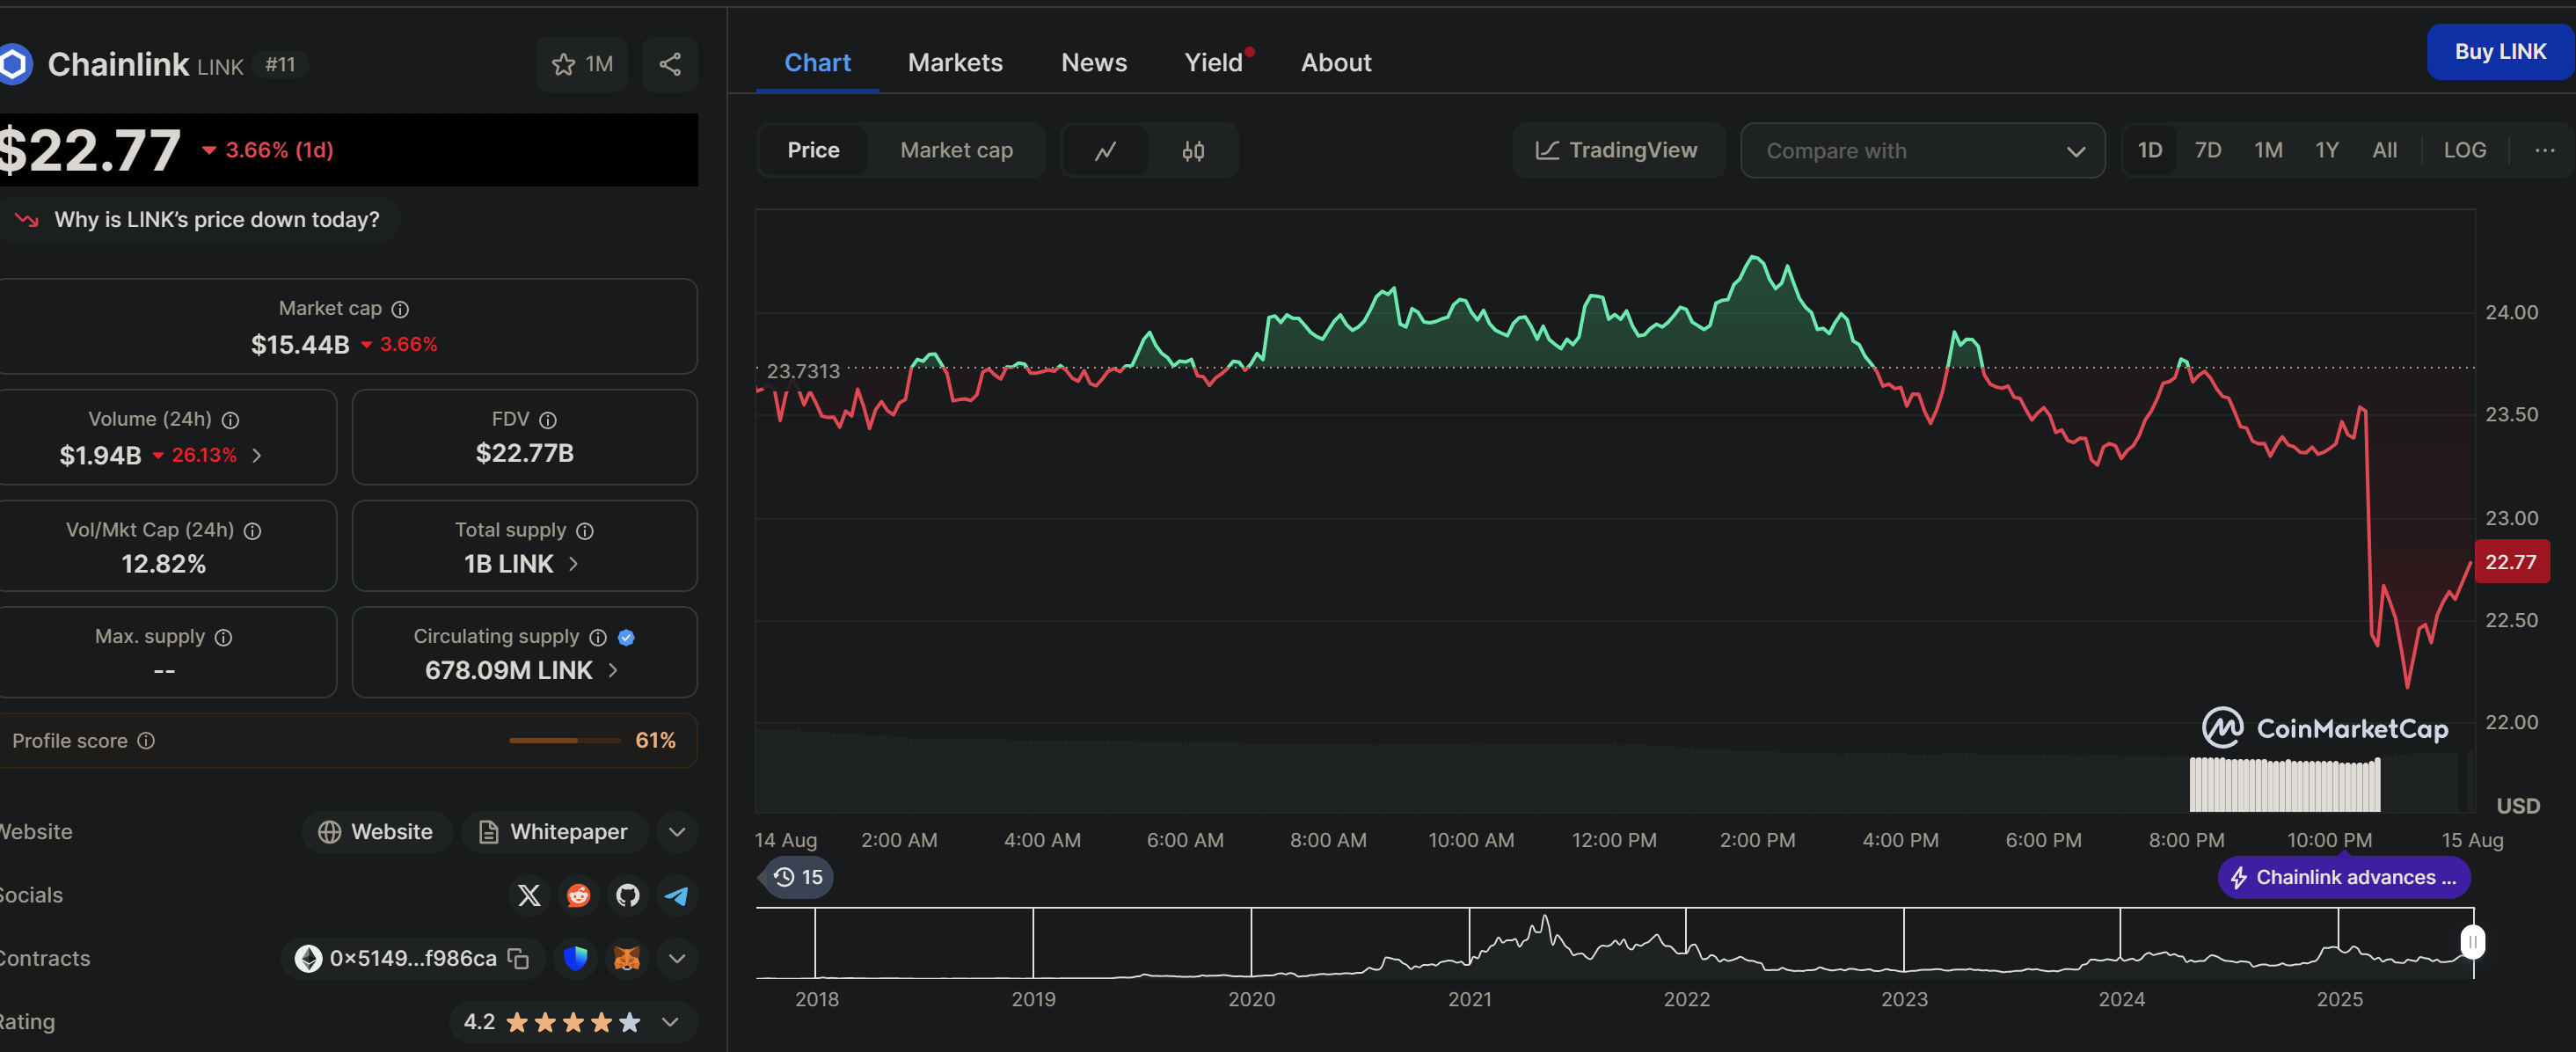Switch to line chart view icon
The image size is (2576, 1052).
[x=1105, y=151]
